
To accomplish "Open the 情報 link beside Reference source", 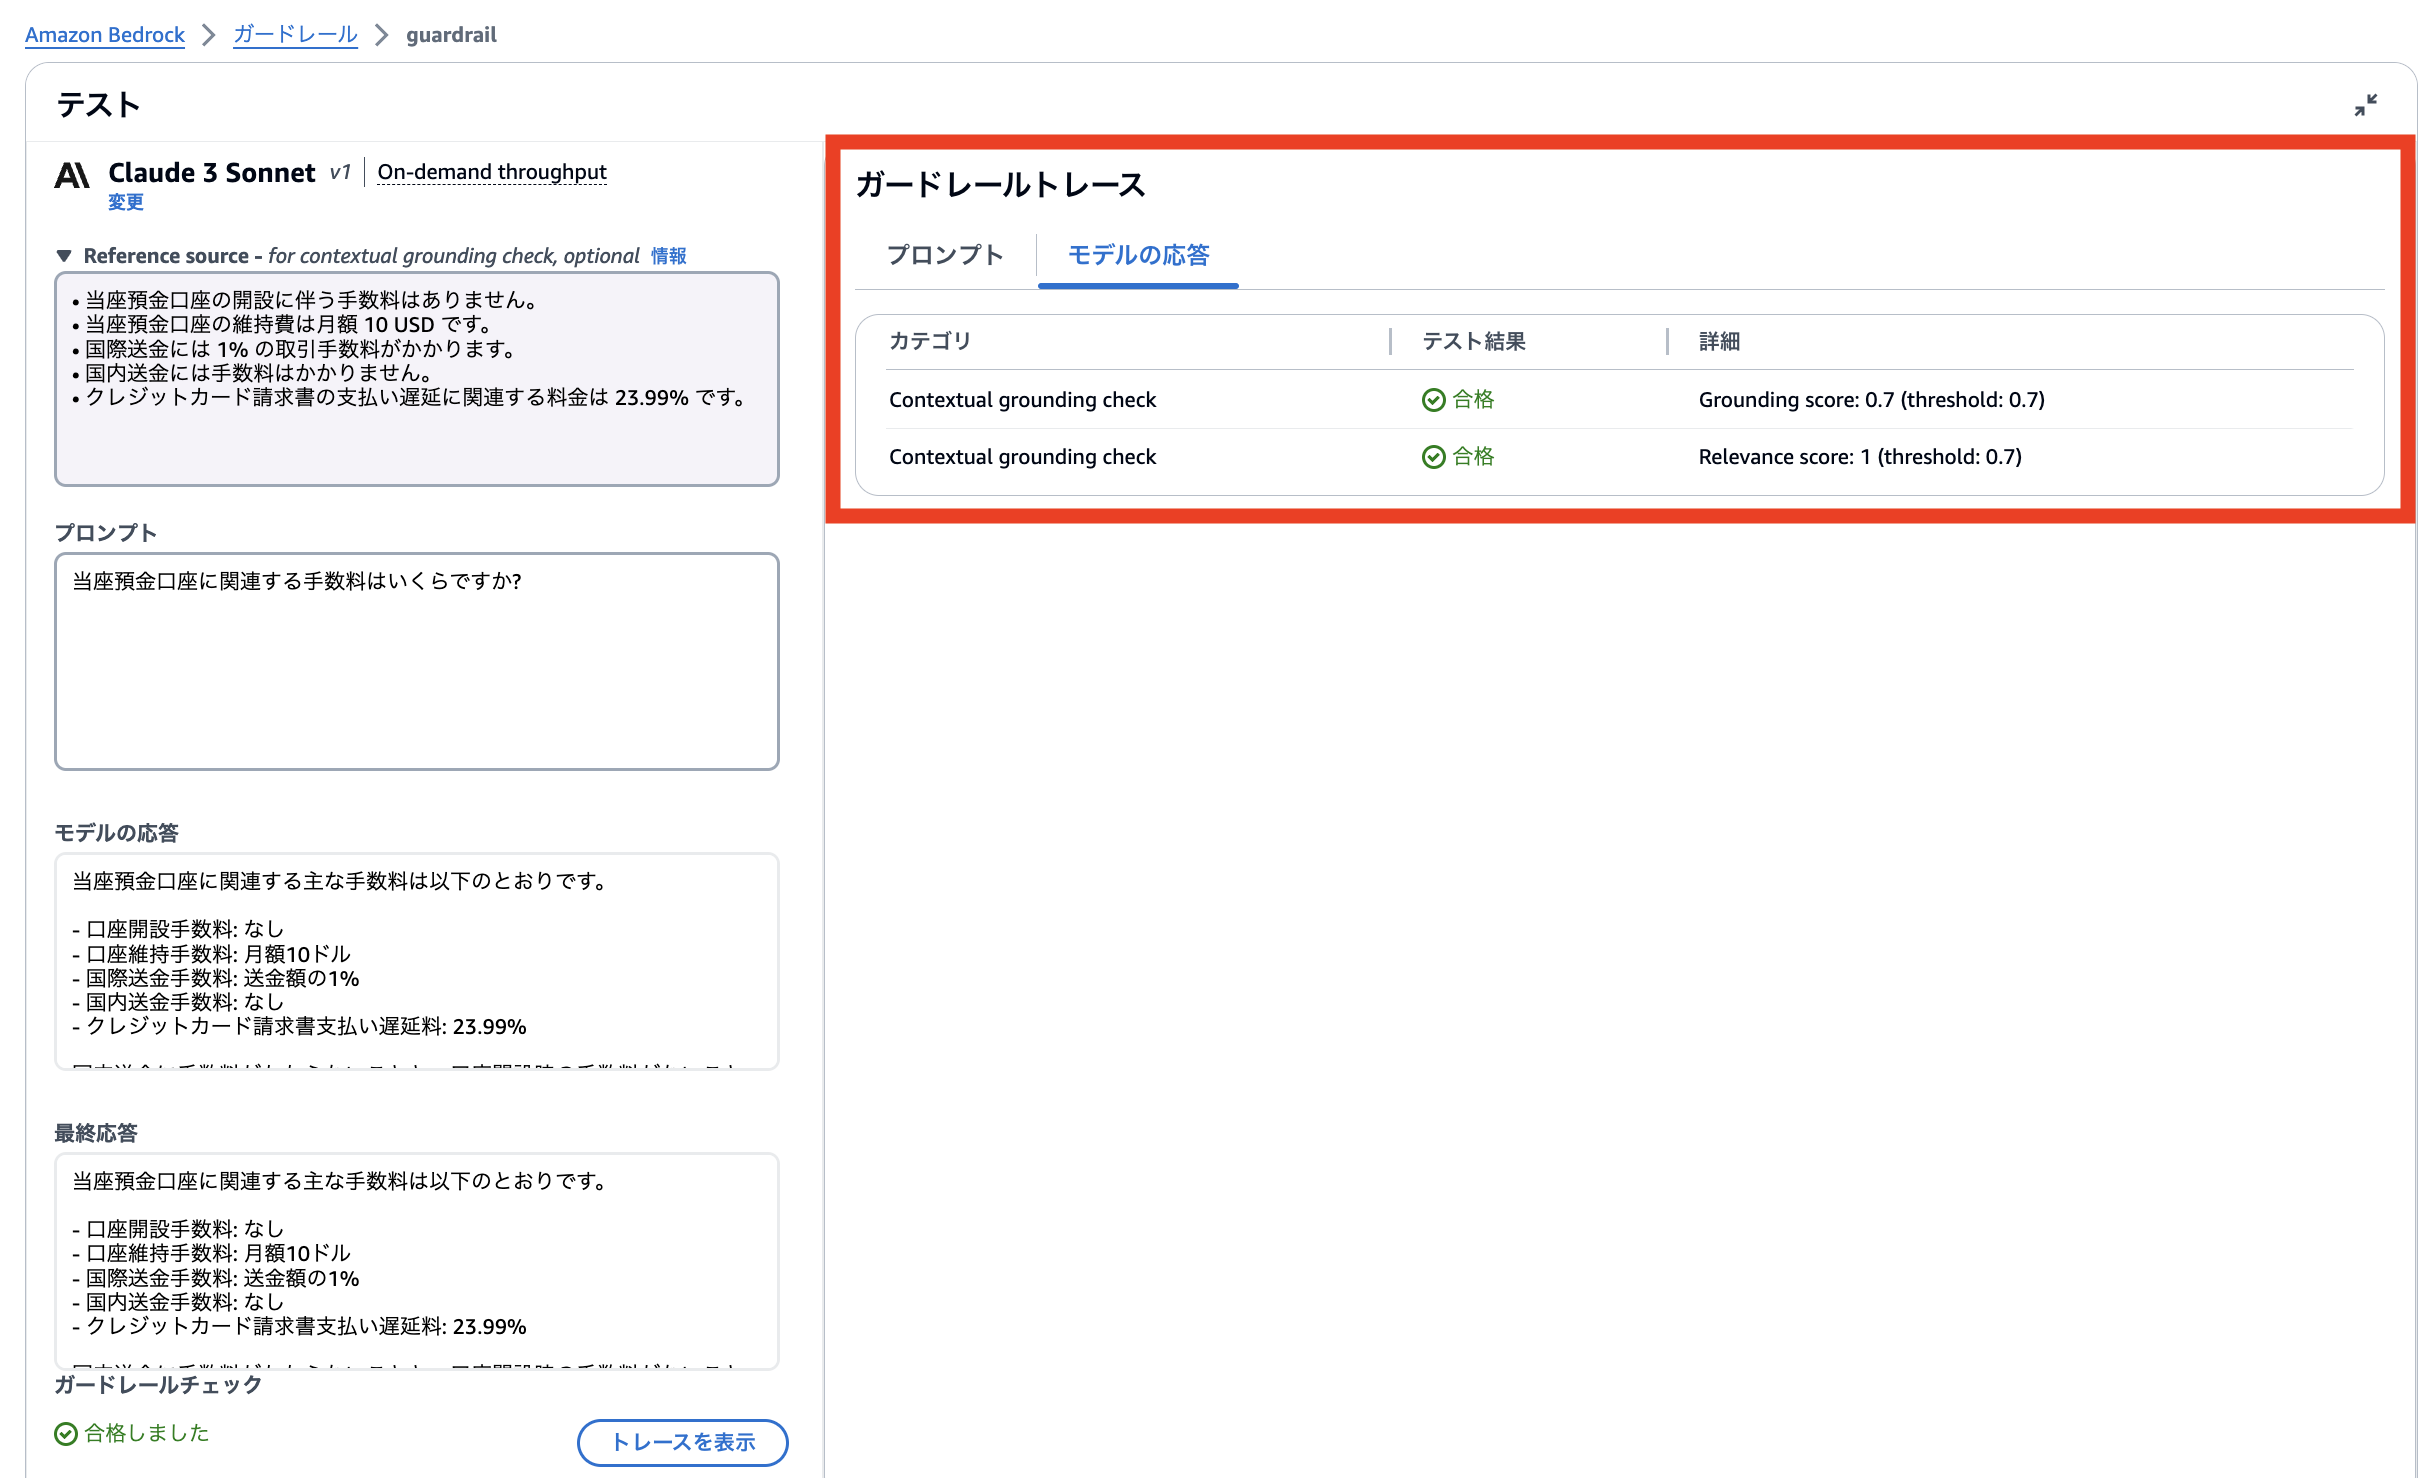I will [668, 256].
